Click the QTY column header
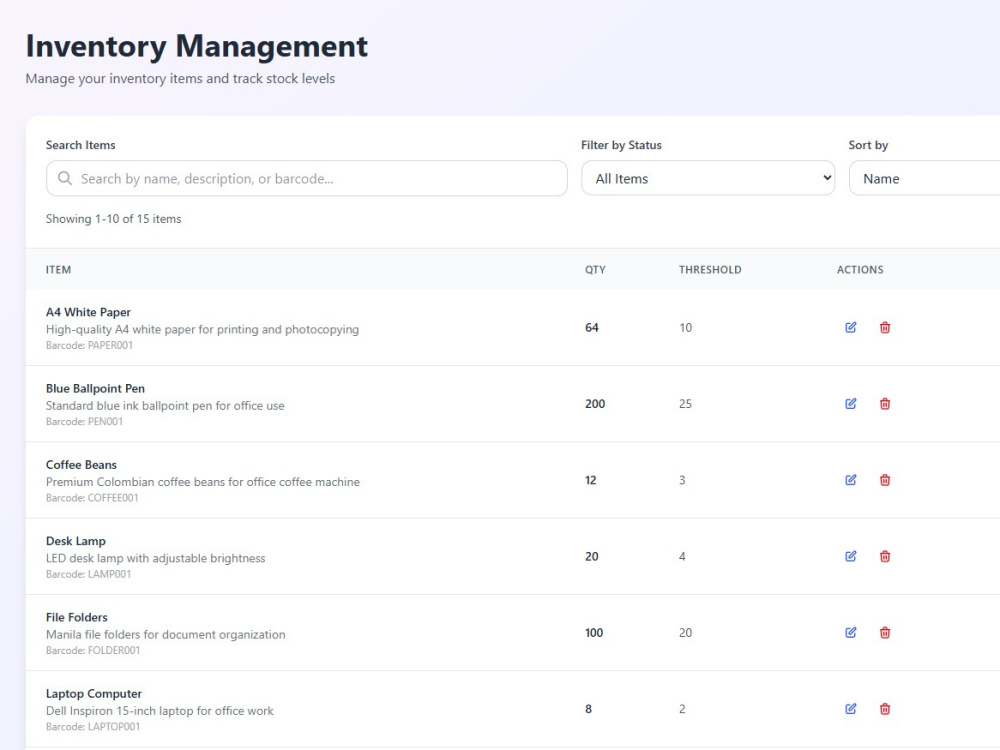Viewport: 1000px width, 750px height. point(595,270)
